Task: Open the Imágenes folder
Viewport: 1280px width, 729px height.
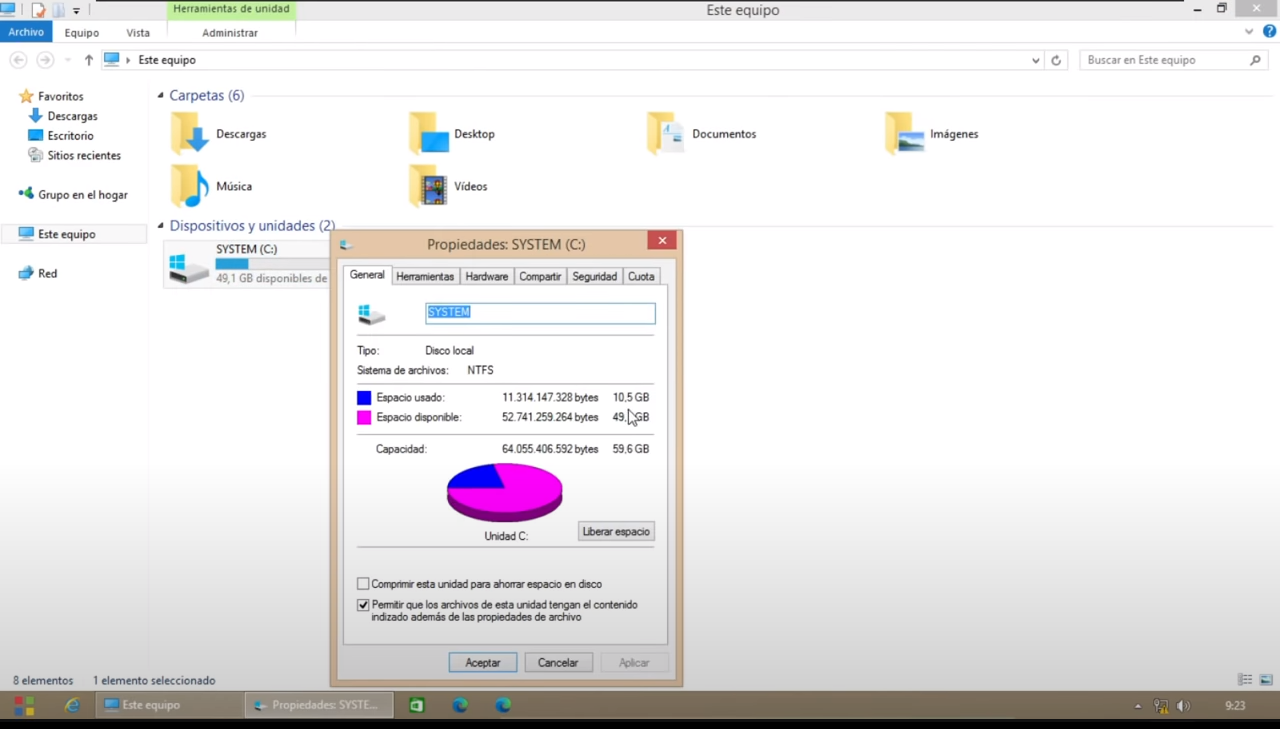Action: coord(952,133)
